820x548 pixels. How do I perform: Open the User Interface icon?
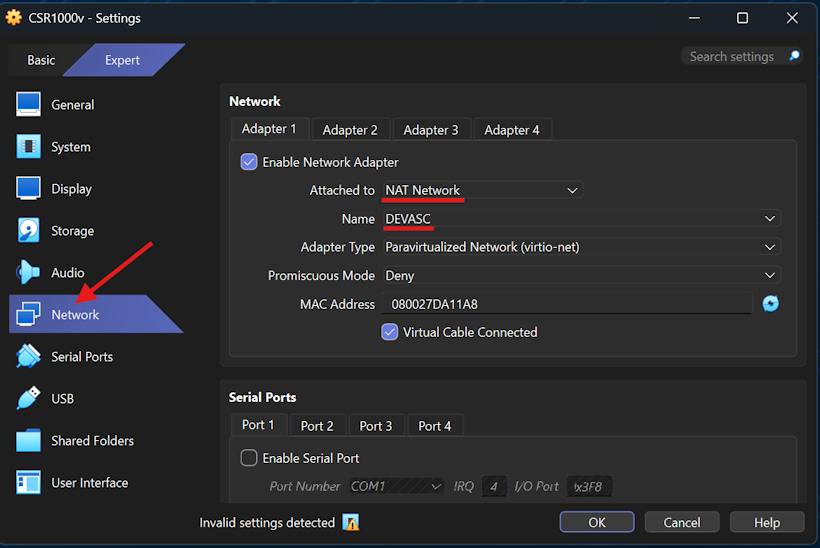pos(28,482)
